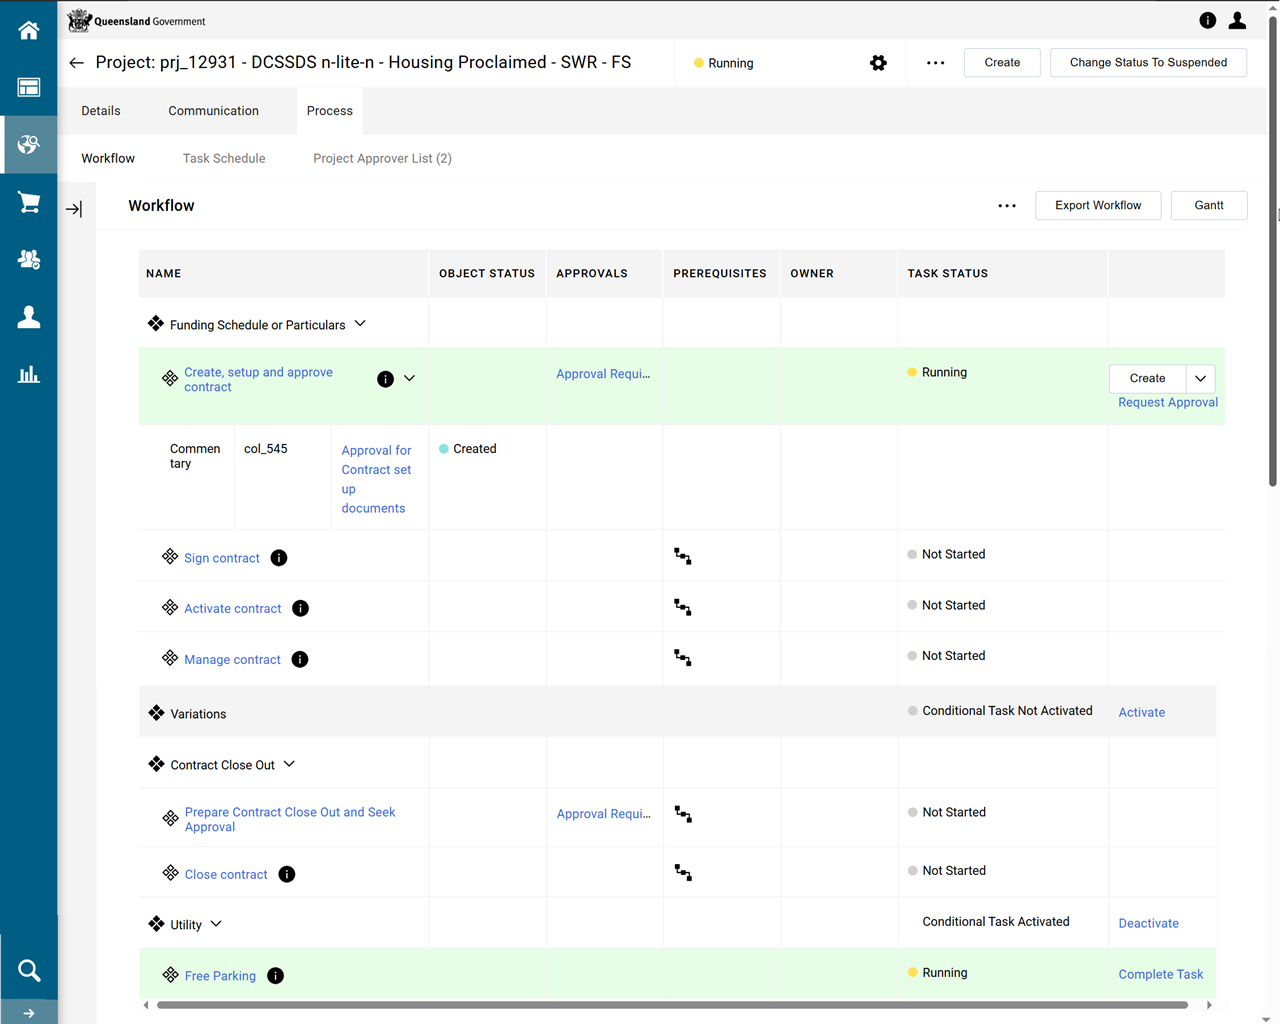This screenshot has width=1280, height=1024.
Task: Switch to the Communication tab
Action: 213,111
